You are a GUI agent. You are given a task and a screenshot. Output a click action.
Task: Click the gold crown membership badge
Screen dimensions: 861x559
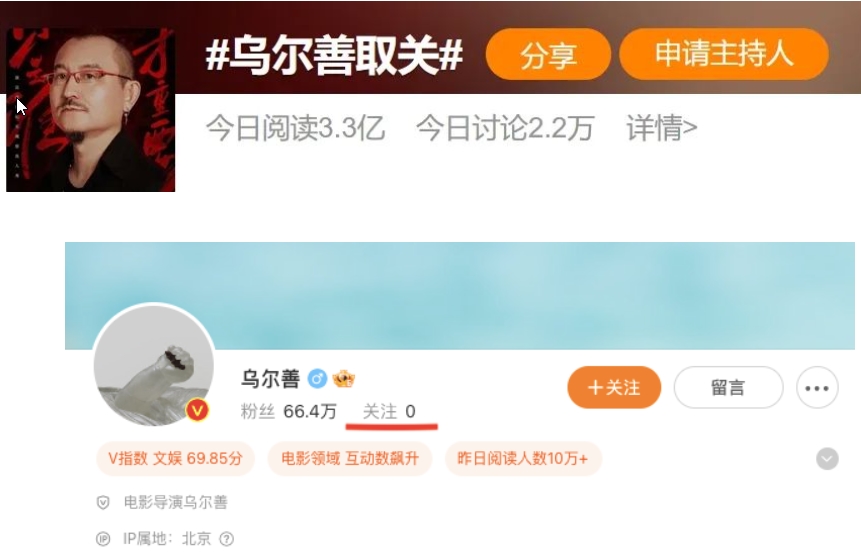pos(344,378)
